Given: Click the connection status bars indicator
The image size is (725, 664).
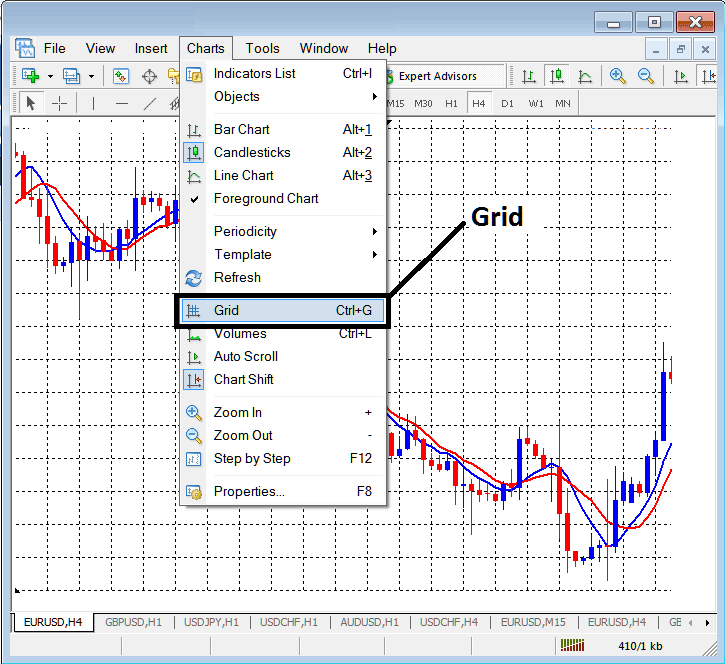Looking at the screenshot, I should pyautogui.click(x=572, y=646).
